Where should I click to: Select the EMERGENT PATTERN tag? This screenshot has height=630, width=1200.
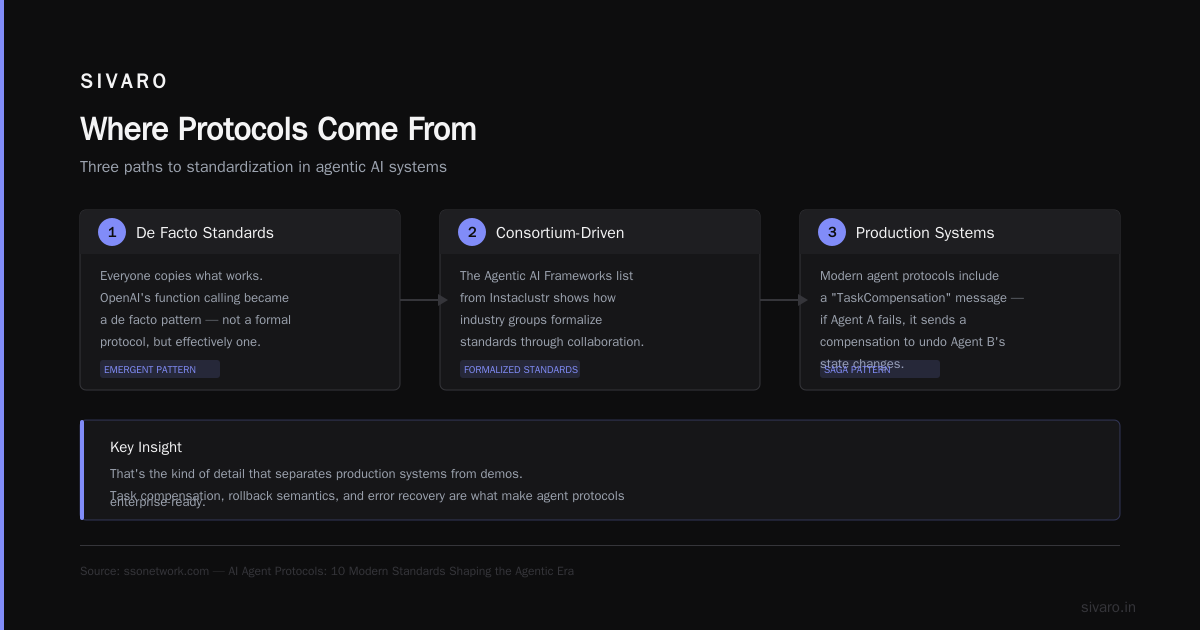[160, 369]
